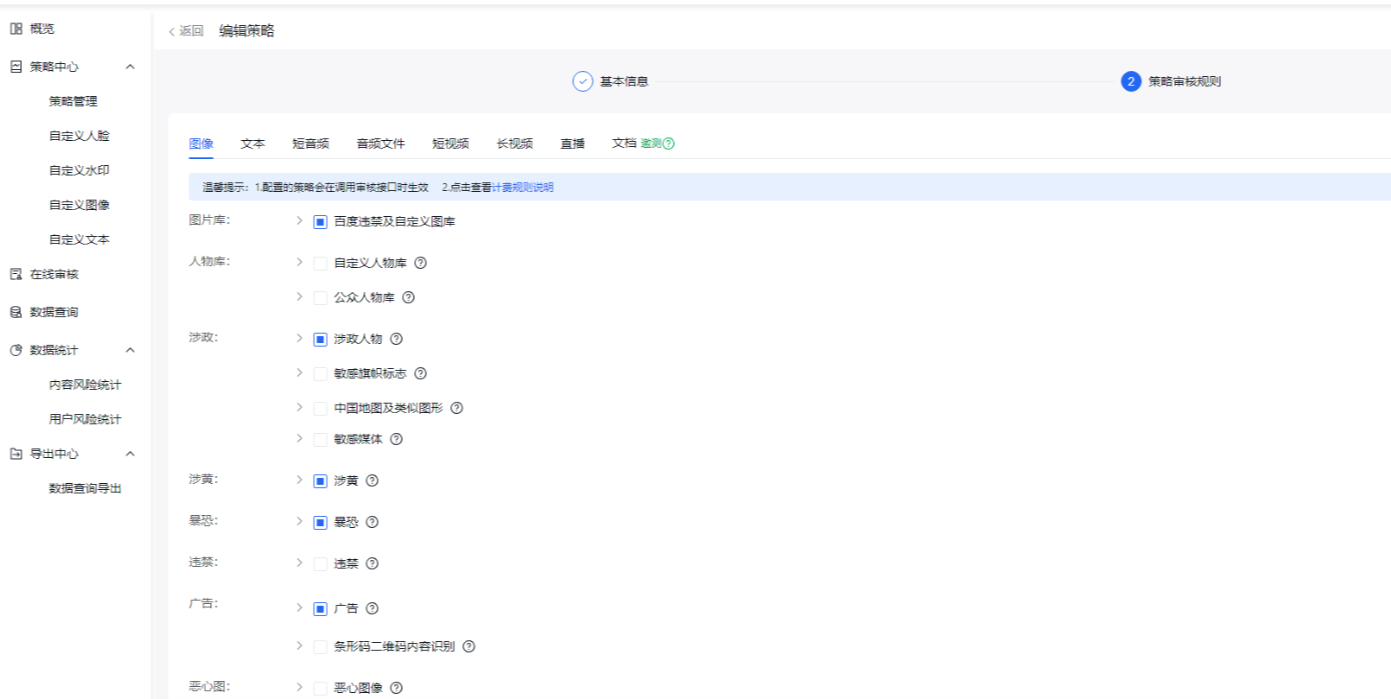Open the 文档 tab

coord(624,144)
